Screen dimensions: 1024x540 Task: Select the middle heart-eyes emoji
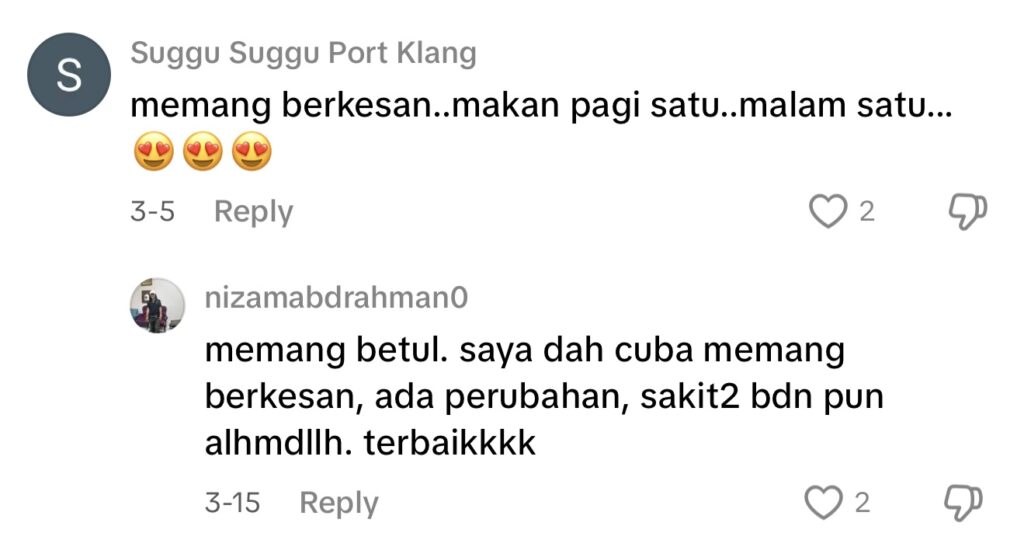(202, 151)
